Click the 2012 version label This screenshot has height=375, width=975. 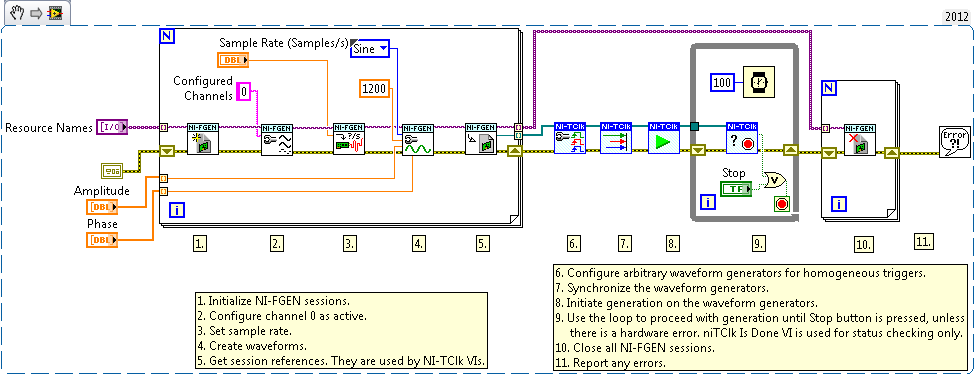[x=956, y=16]
